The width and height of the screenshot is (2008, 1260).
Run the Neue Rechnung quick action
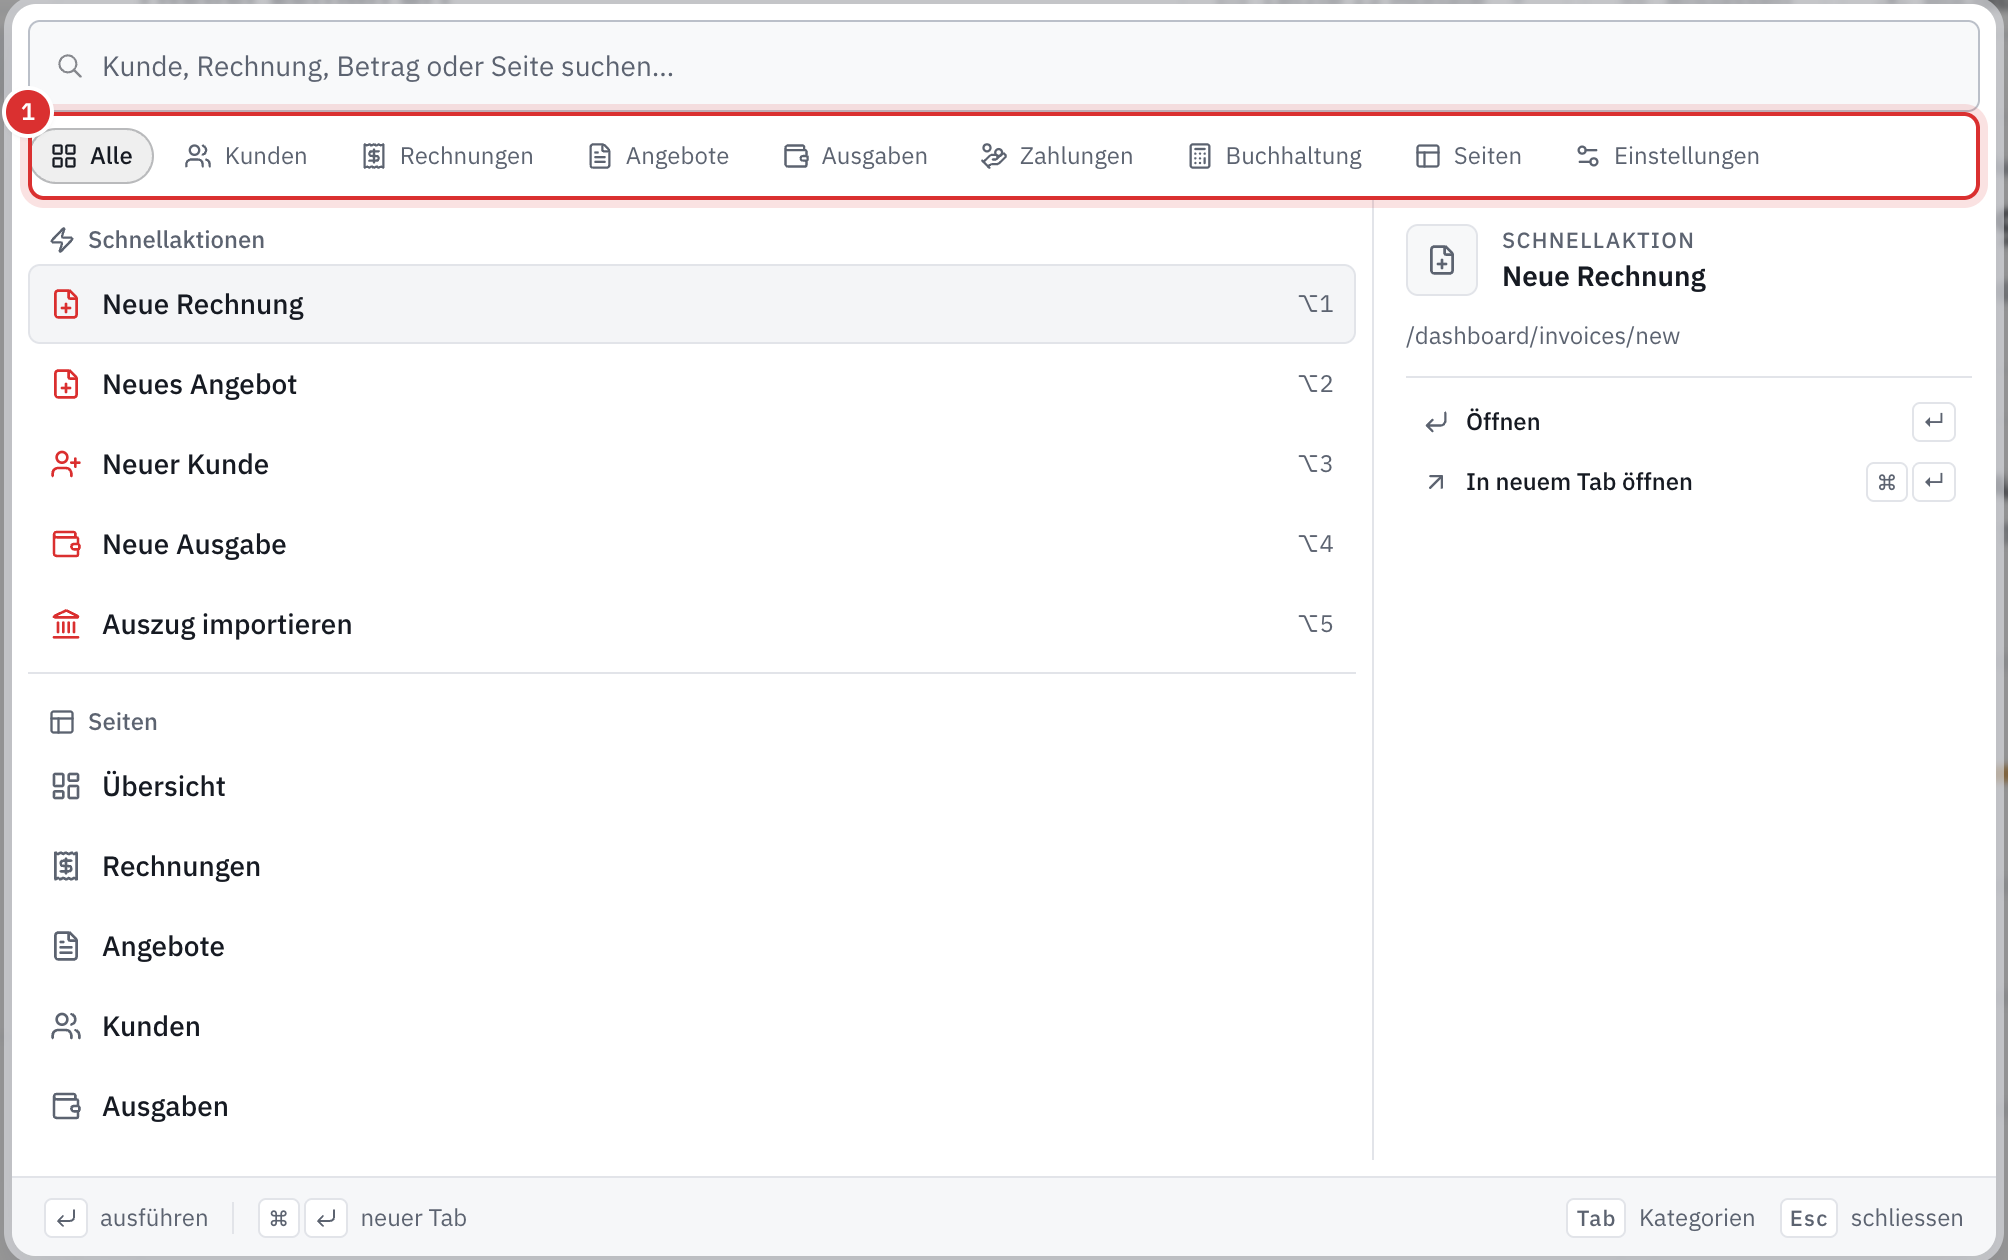(x=692, y=304)
